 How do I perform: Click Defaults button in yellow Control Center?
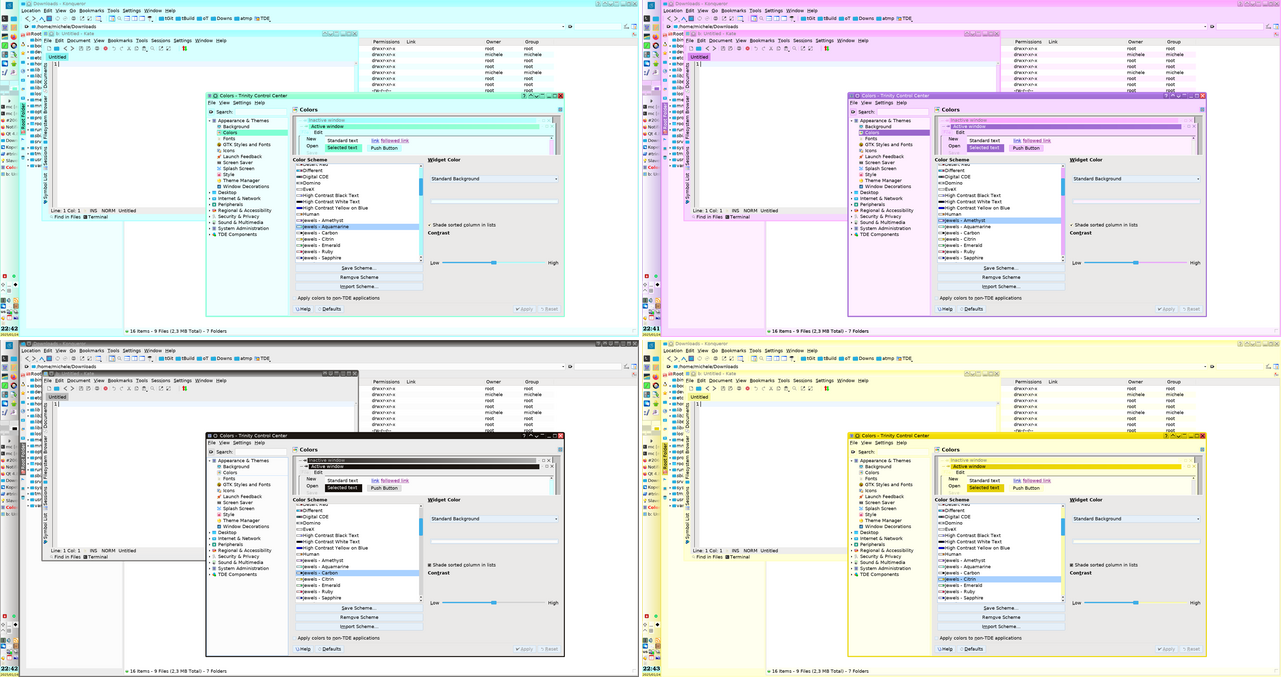tap(972, 649)
